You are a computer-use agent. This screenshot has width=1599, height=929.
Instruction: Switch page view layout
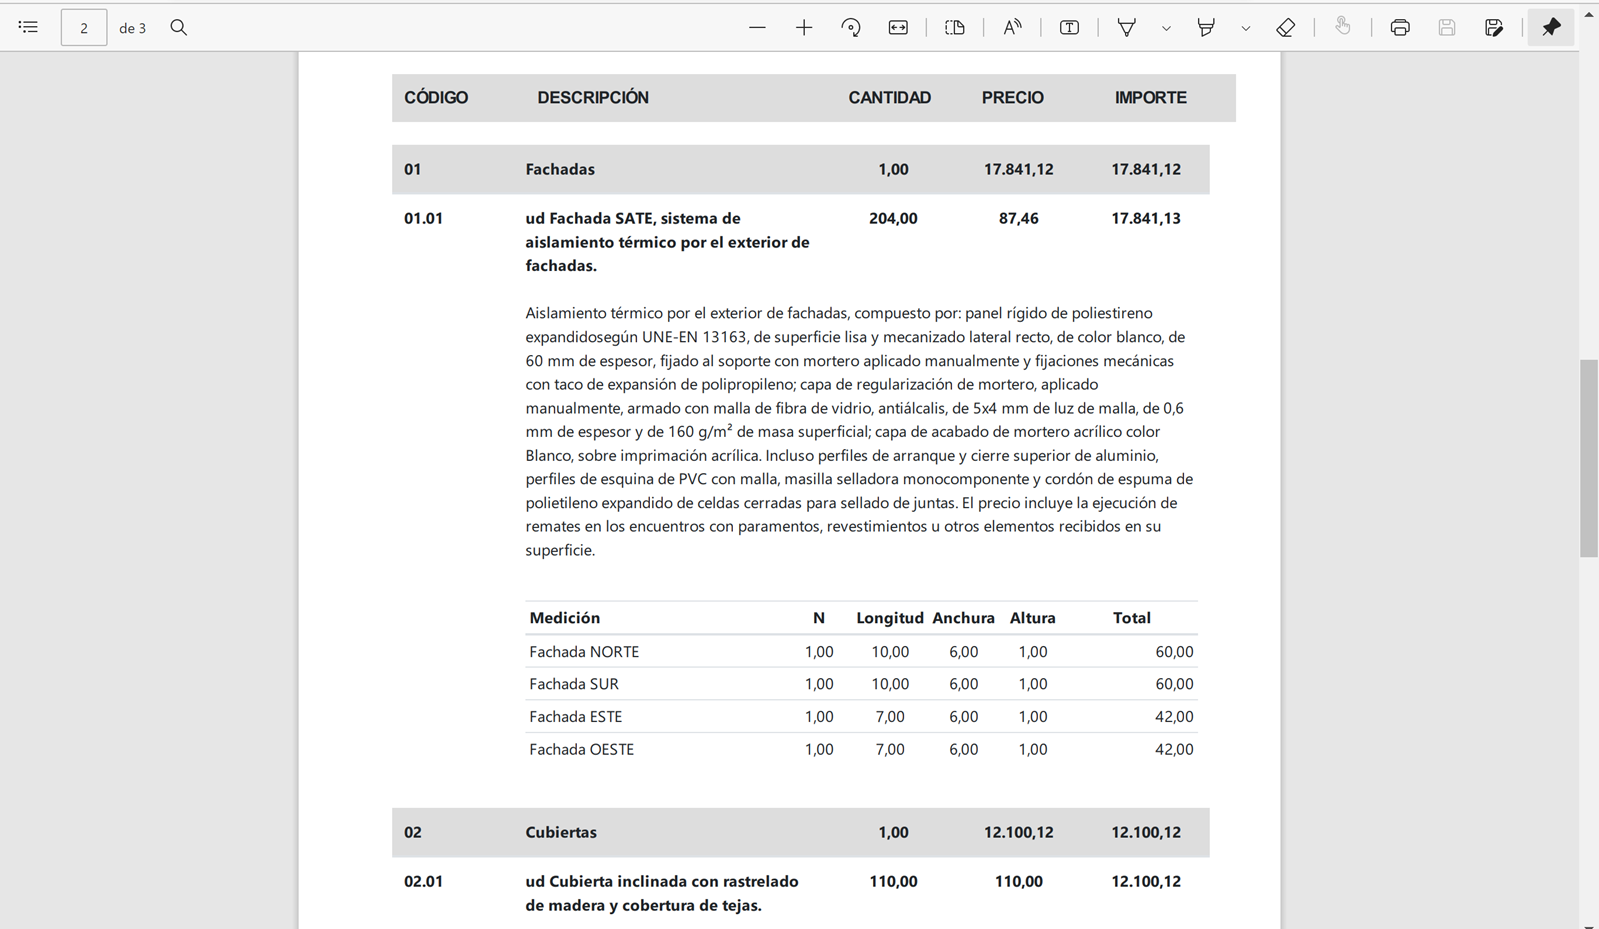(x=955, y=27)
